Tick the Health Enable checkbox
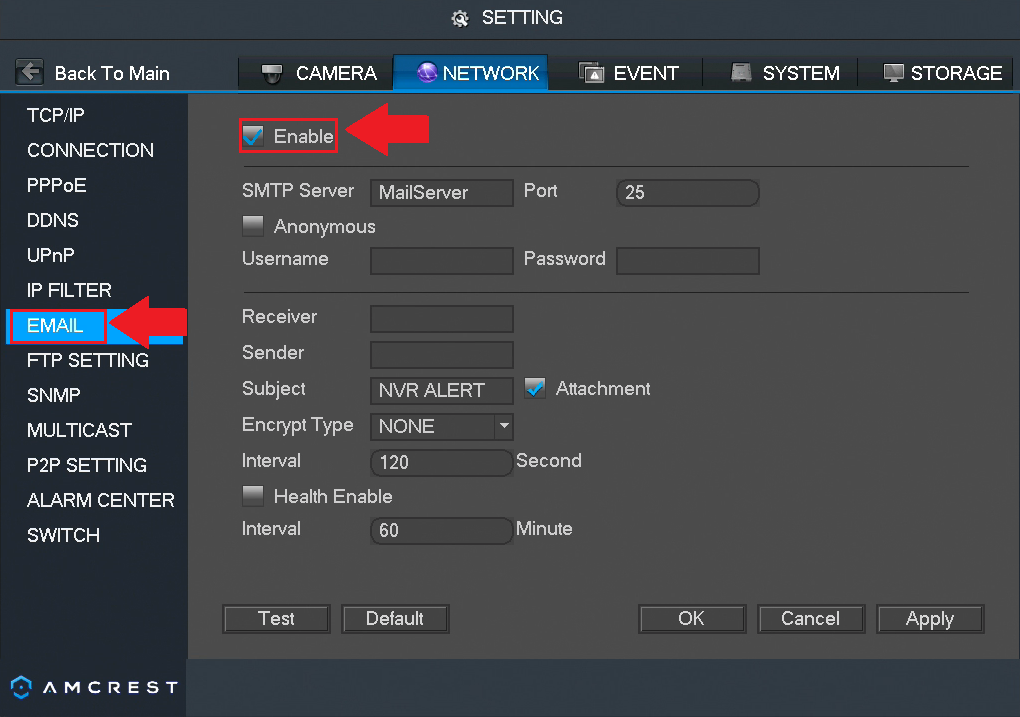This screenshot has width=1020, height=717. pos(253,496)
